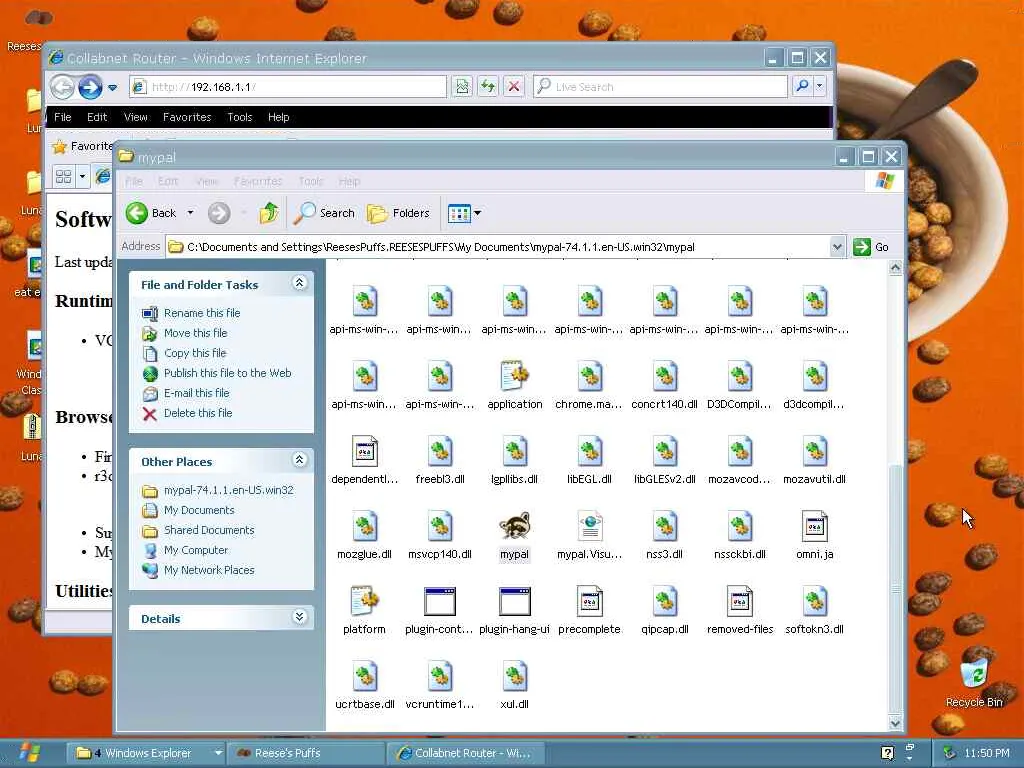Select the concrt140.dll file icon
The height and width of the screenshot is (768, 1024).
(x=665, y=377)
